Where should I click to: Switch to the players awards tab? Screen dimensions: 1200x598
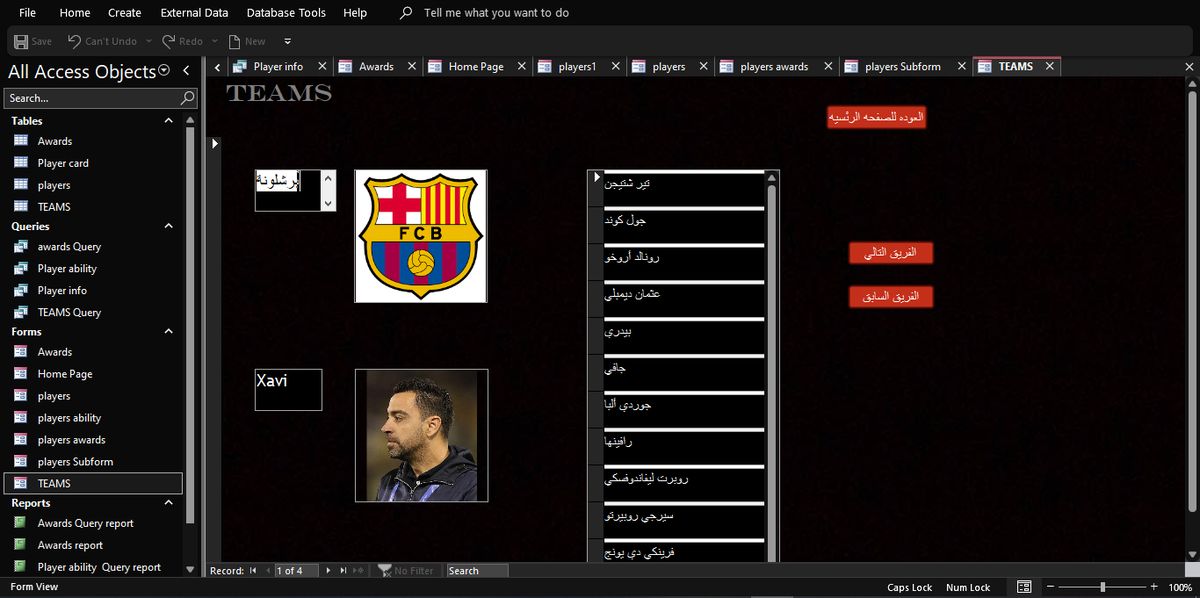774,66
